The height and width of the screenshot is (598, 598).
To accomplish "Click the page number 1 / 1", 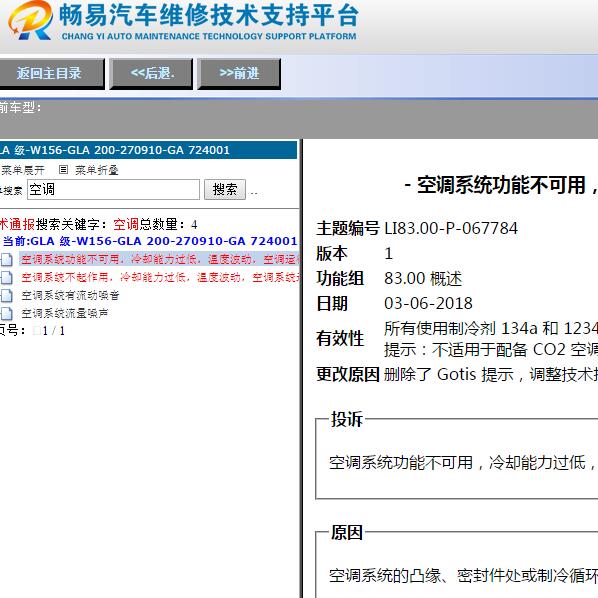I will click(53, 331).
